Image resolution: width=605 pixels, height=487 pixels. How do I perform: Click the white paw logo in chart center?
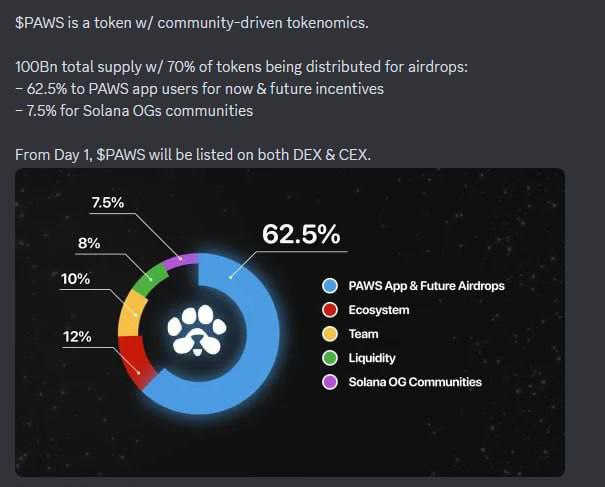pos(197,331)
